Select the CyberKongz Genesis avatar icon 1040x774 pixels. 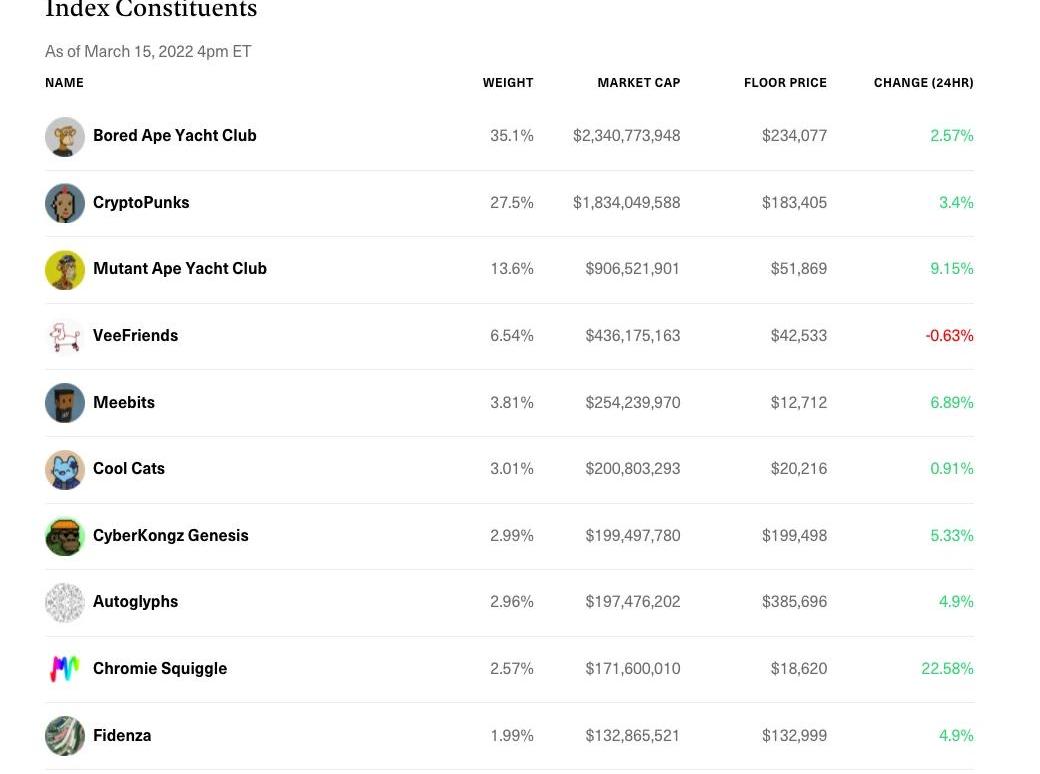point(65,536)
